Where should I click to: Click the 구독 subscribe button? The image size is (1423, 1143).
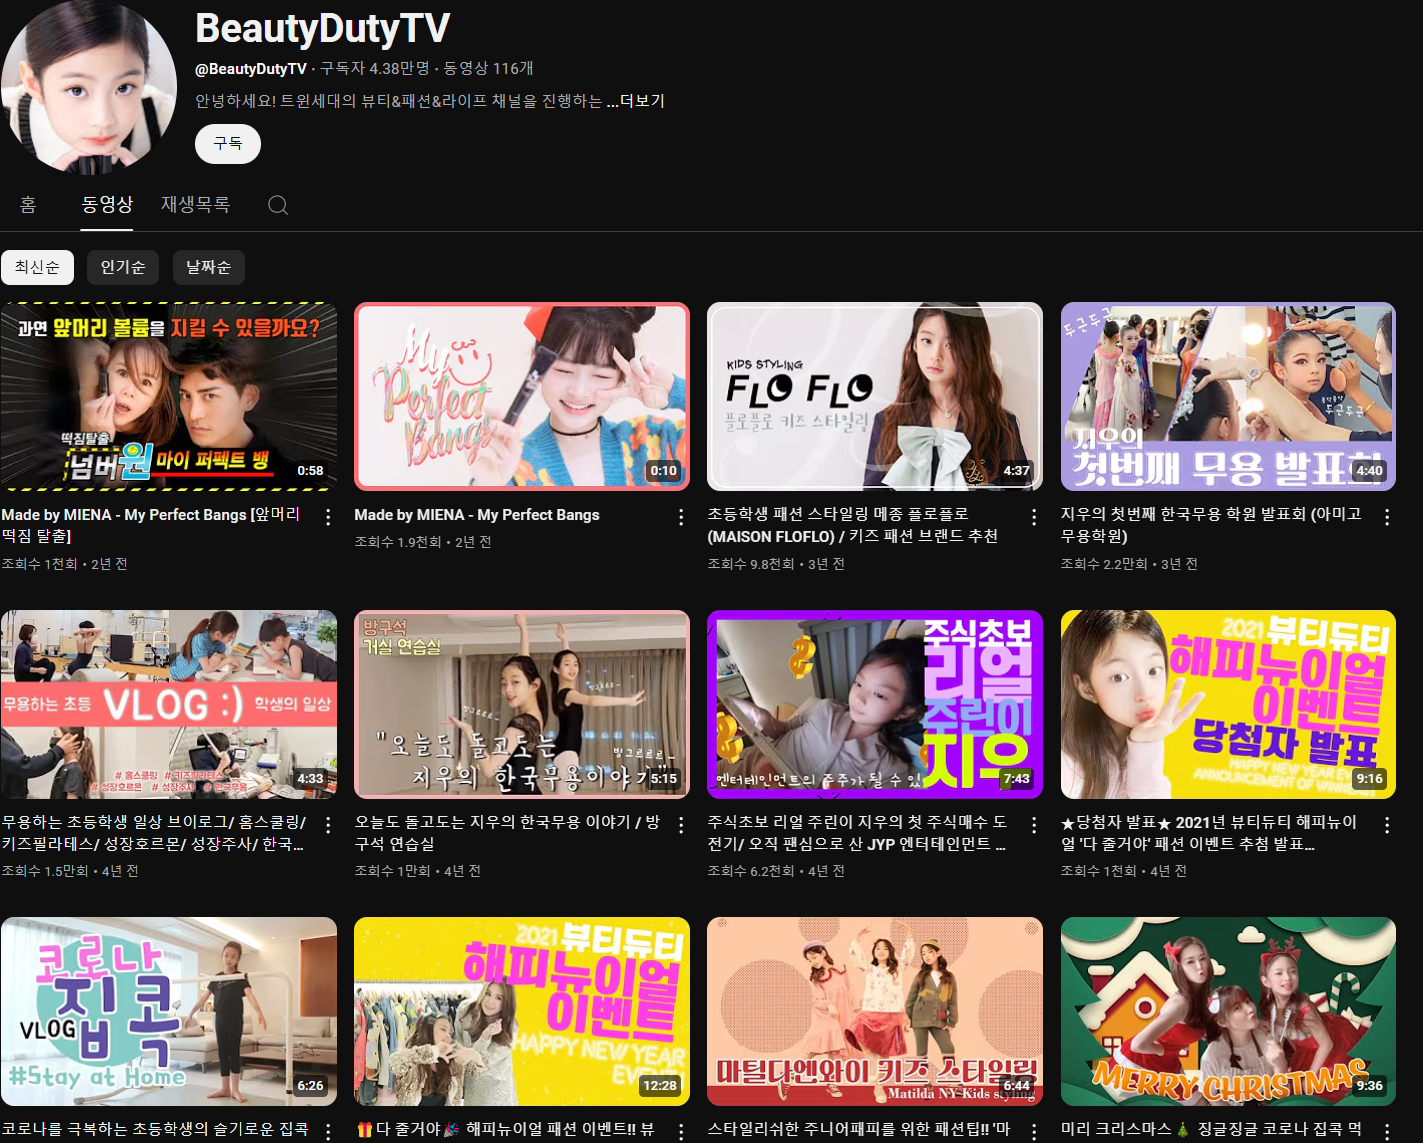(x=228, y=144)
